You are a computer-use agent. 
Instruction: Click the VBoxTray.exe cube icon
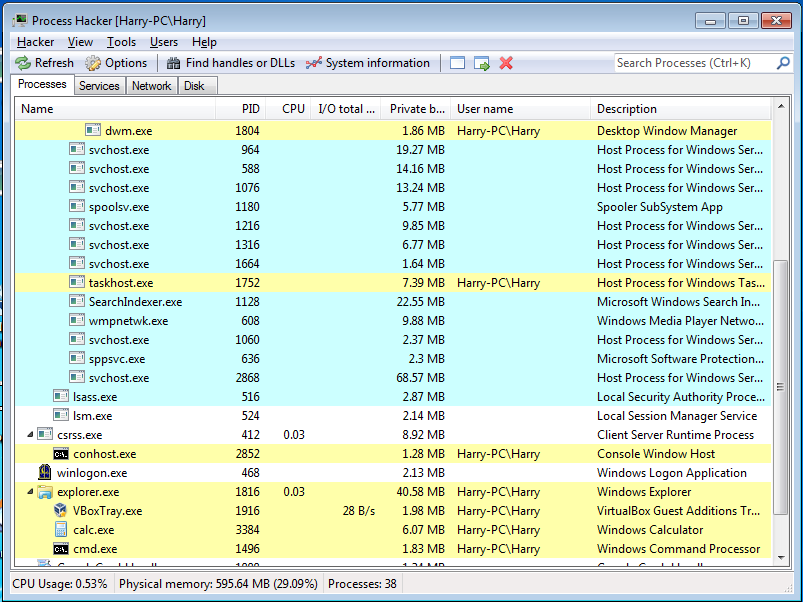click(60, 510)
